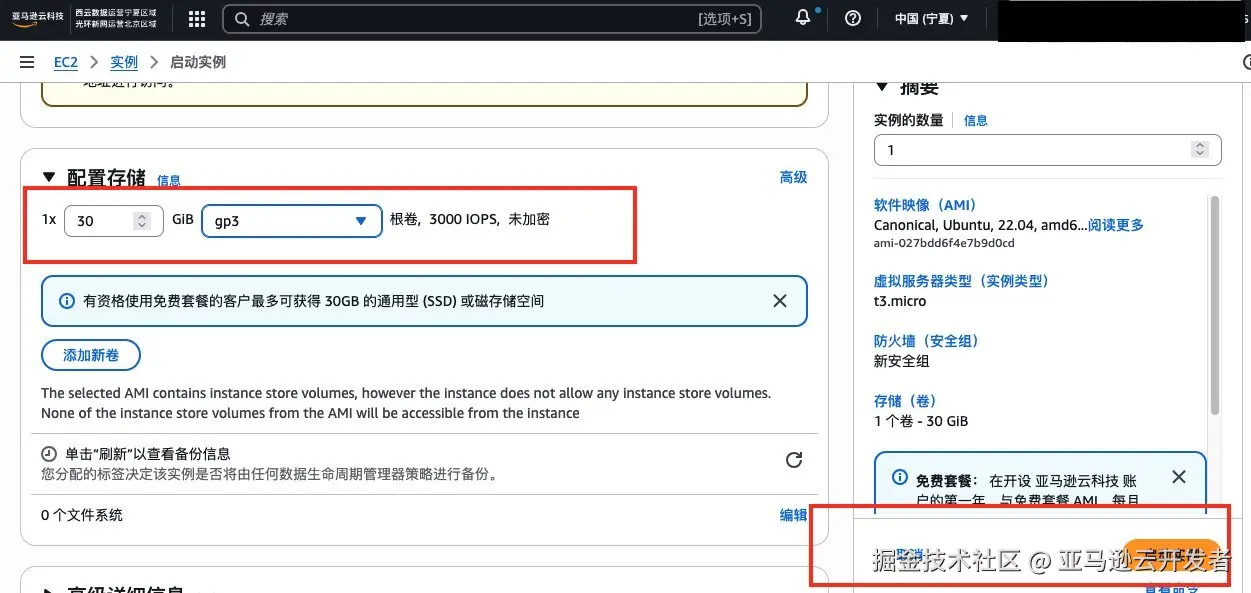Viewport: 1251px width, 593px height.
Task: Click the 亚马逊云科技 logo
Action: (38, 19)
